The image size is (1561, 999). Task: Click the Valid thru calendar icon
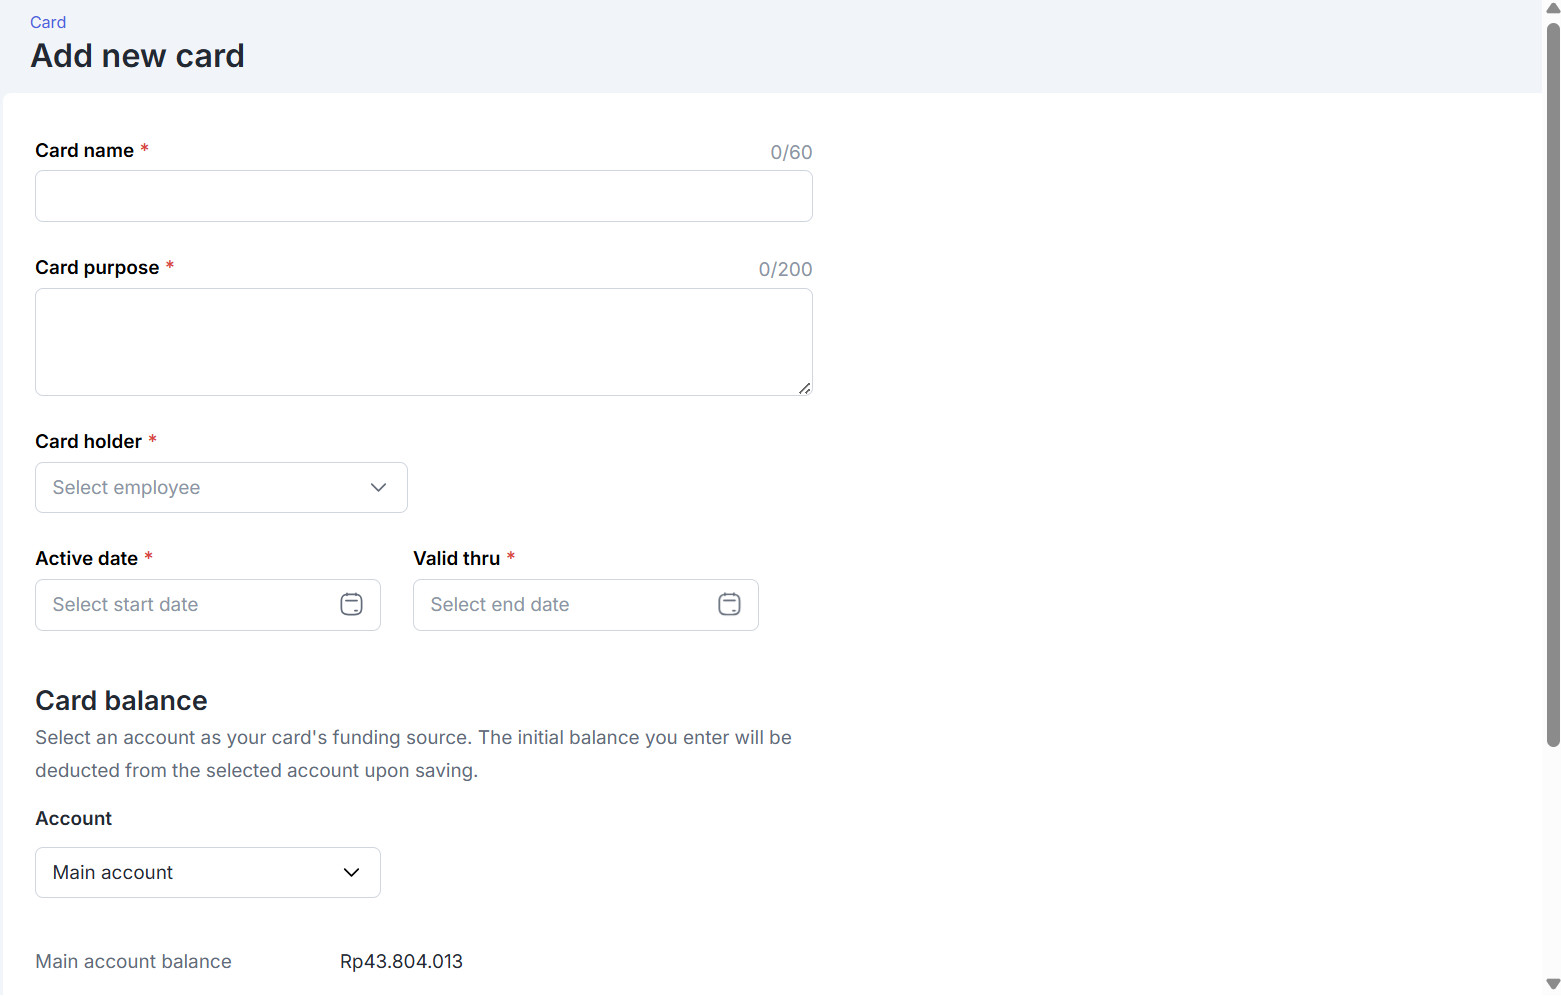coord(729,605)
